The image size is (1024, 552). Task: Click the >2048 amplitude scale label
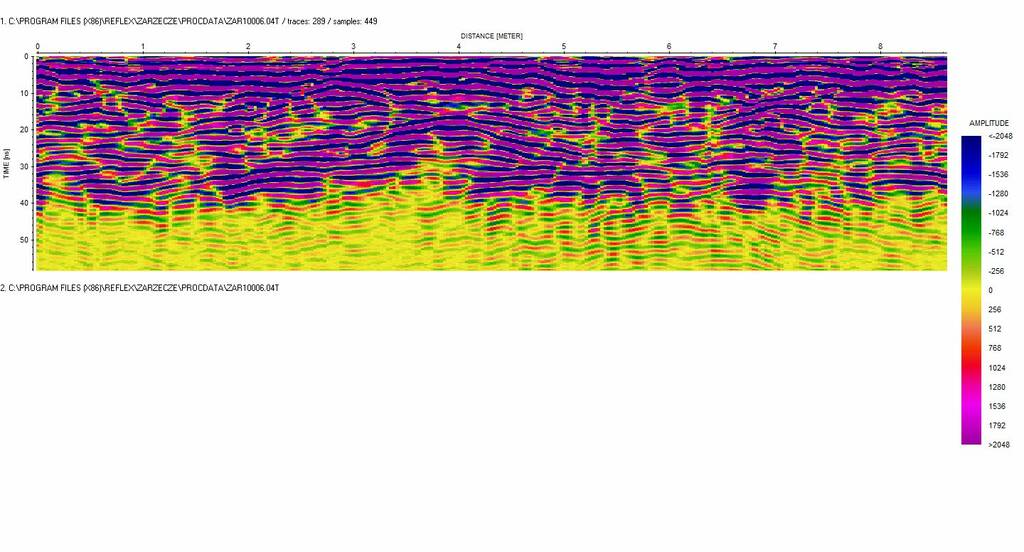click(x=998, y=444)
